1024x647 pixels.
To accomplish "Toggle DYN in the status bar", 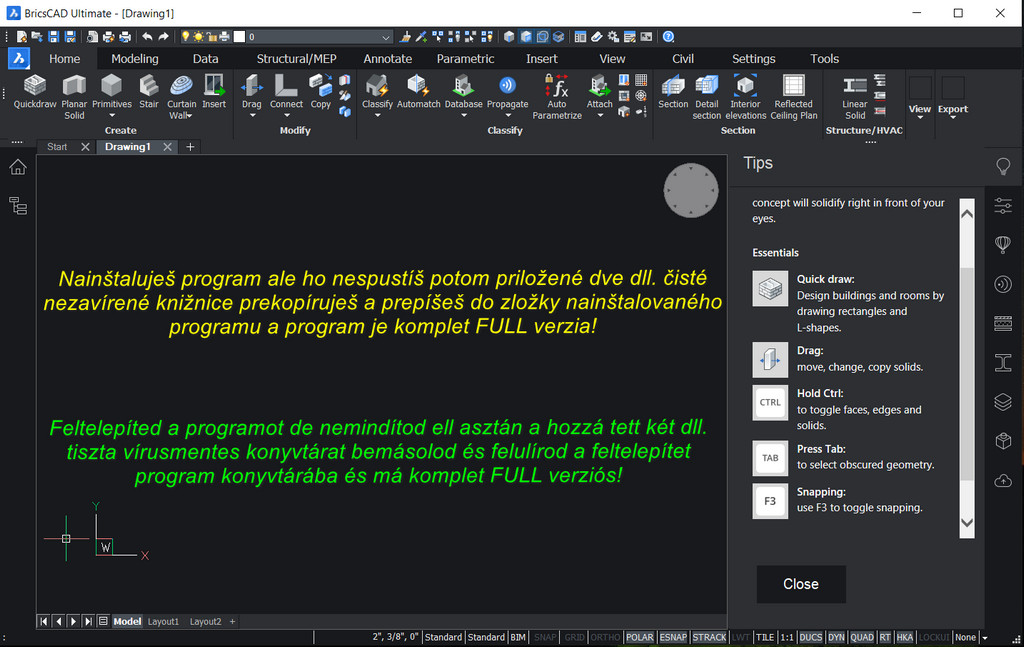I will coord(836,637).
